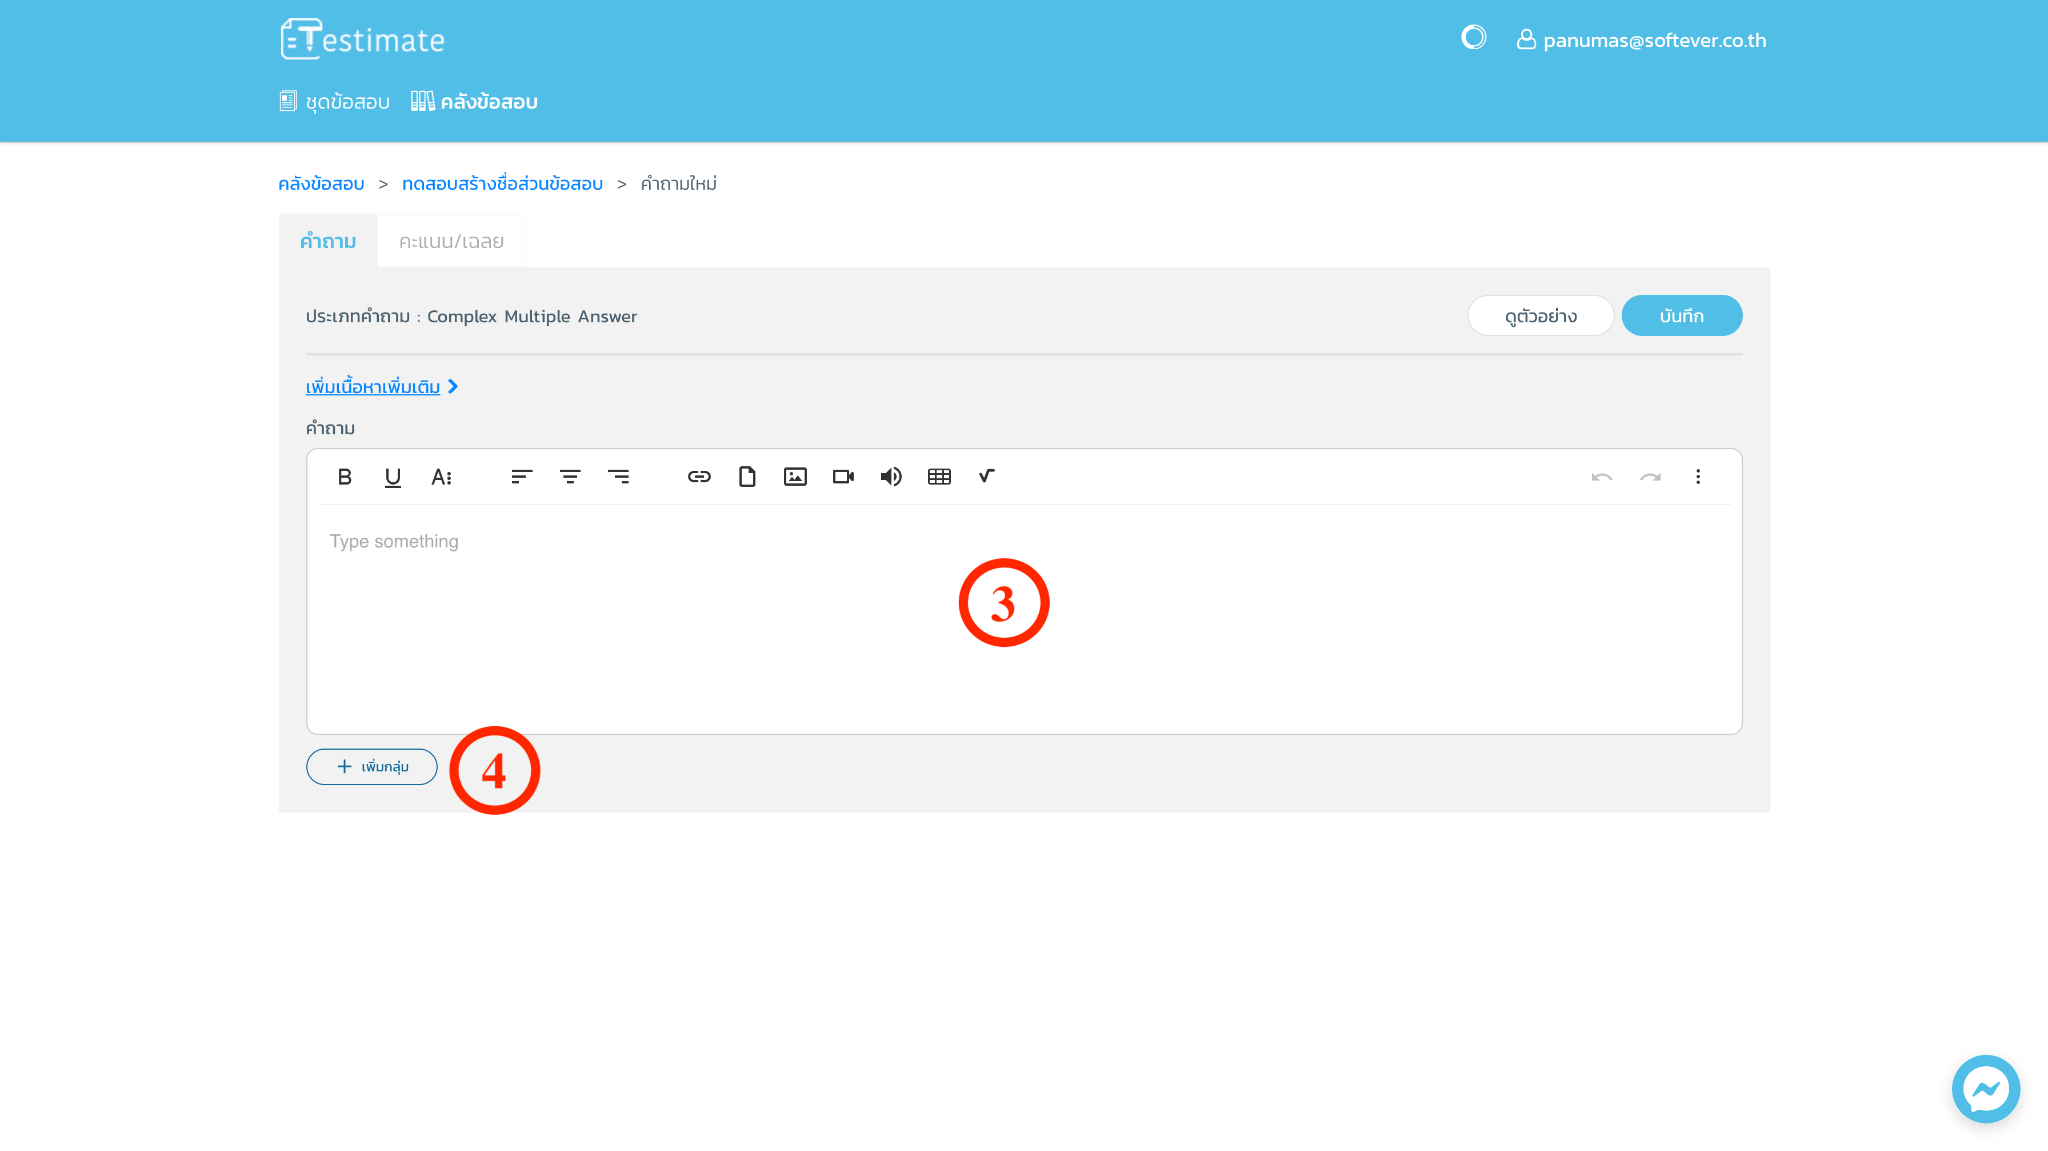2048x1151 pixels.
Task: Switch to the คะแนน/เฉลย tab
Action: 451,241
